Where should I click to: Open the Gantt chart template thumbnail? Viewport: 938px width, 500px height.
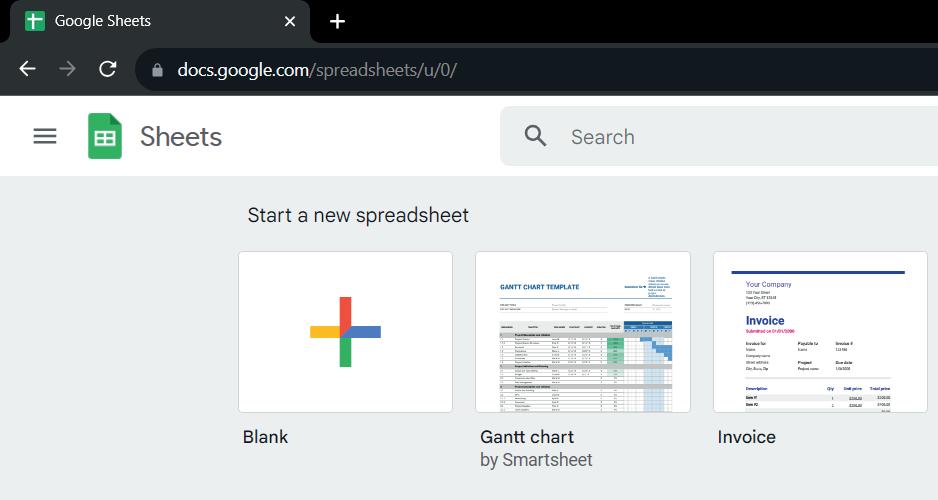pyautogui.click(x=583, y=332)
